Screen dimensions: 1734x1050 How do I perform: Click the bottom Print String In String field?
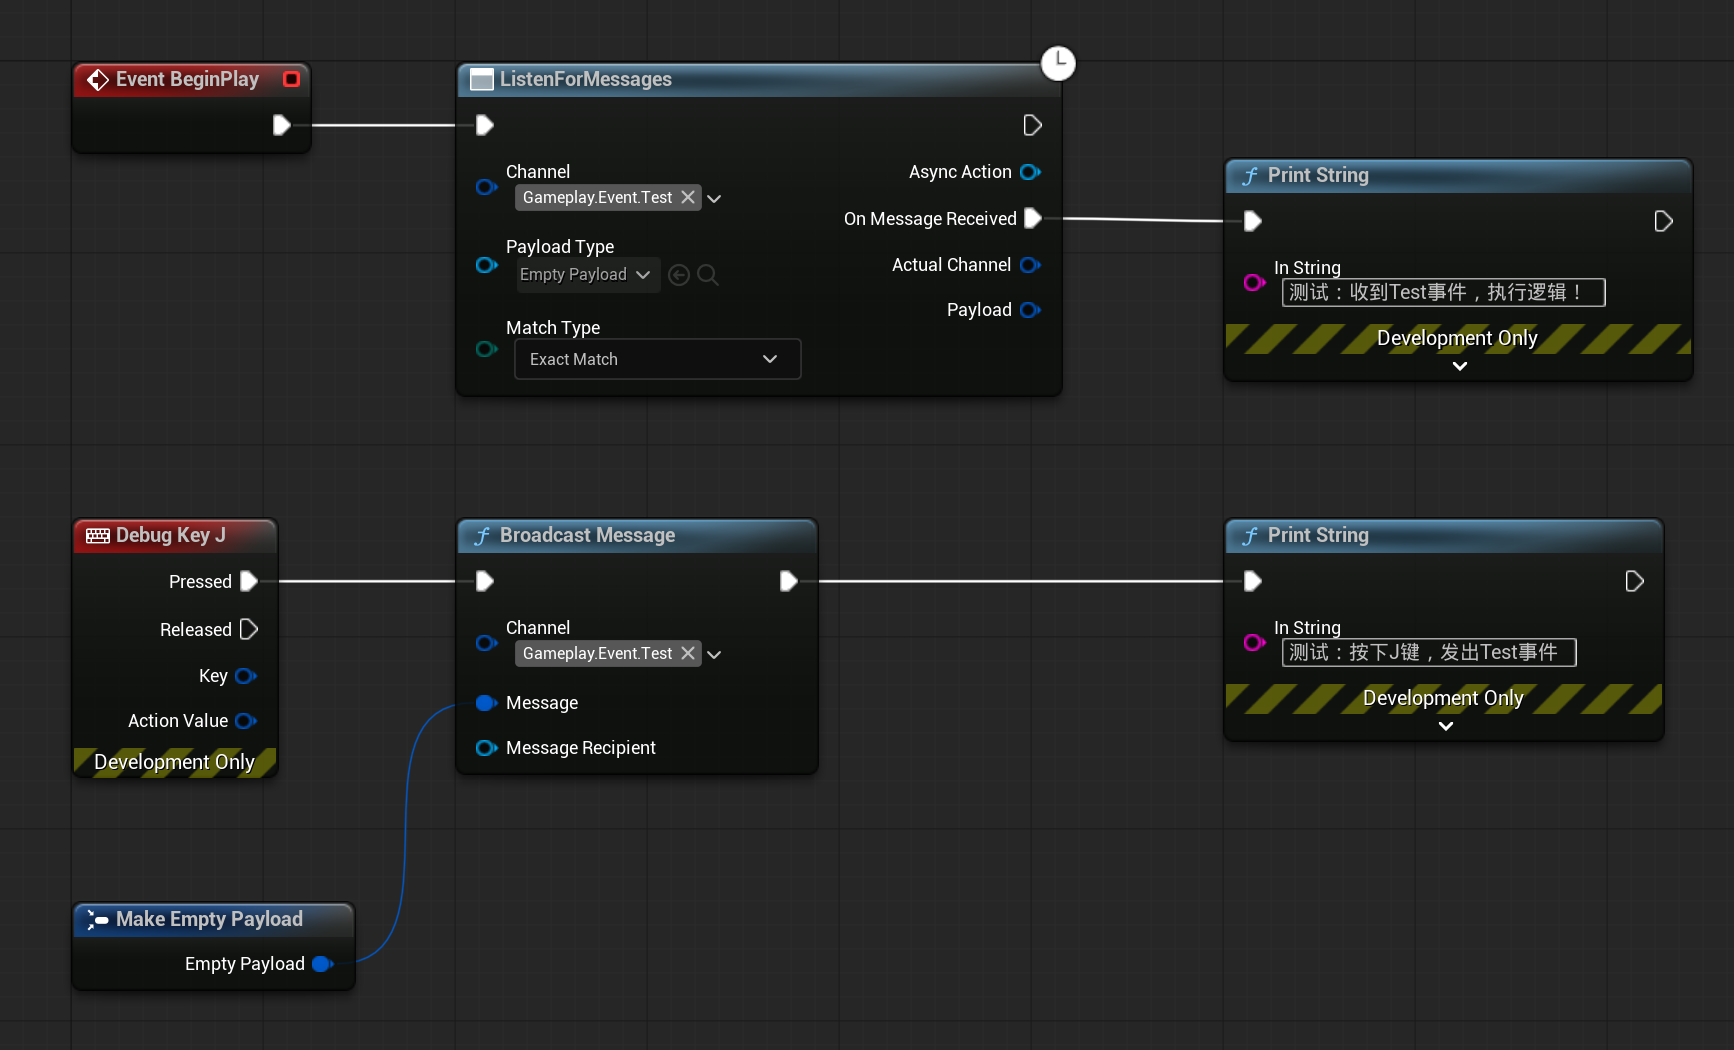1428,652
